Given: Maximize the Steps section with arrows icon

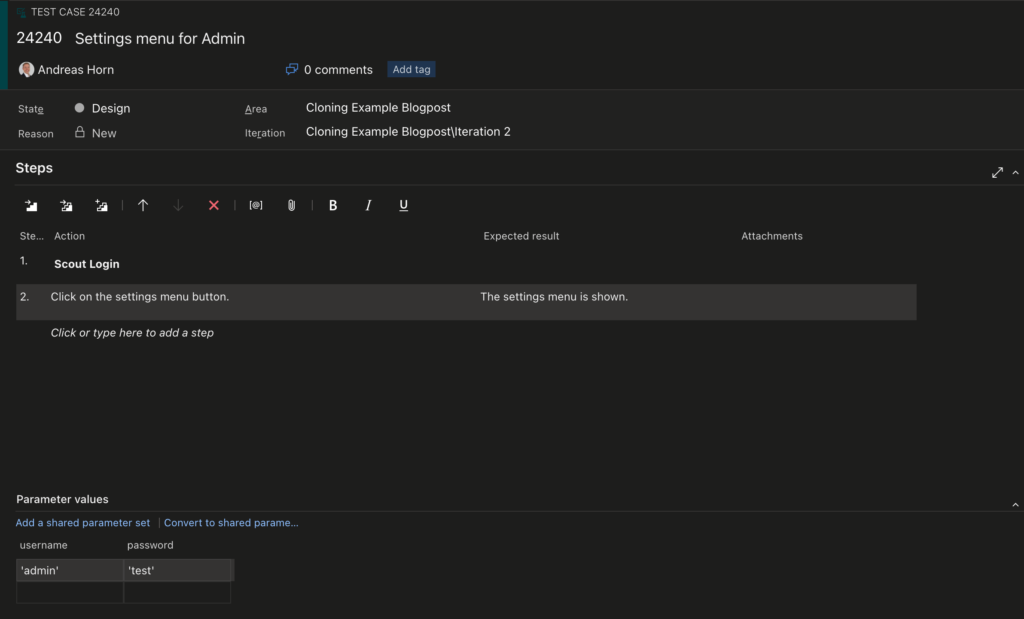Looking at the screenshot, I should coord(997,172).
